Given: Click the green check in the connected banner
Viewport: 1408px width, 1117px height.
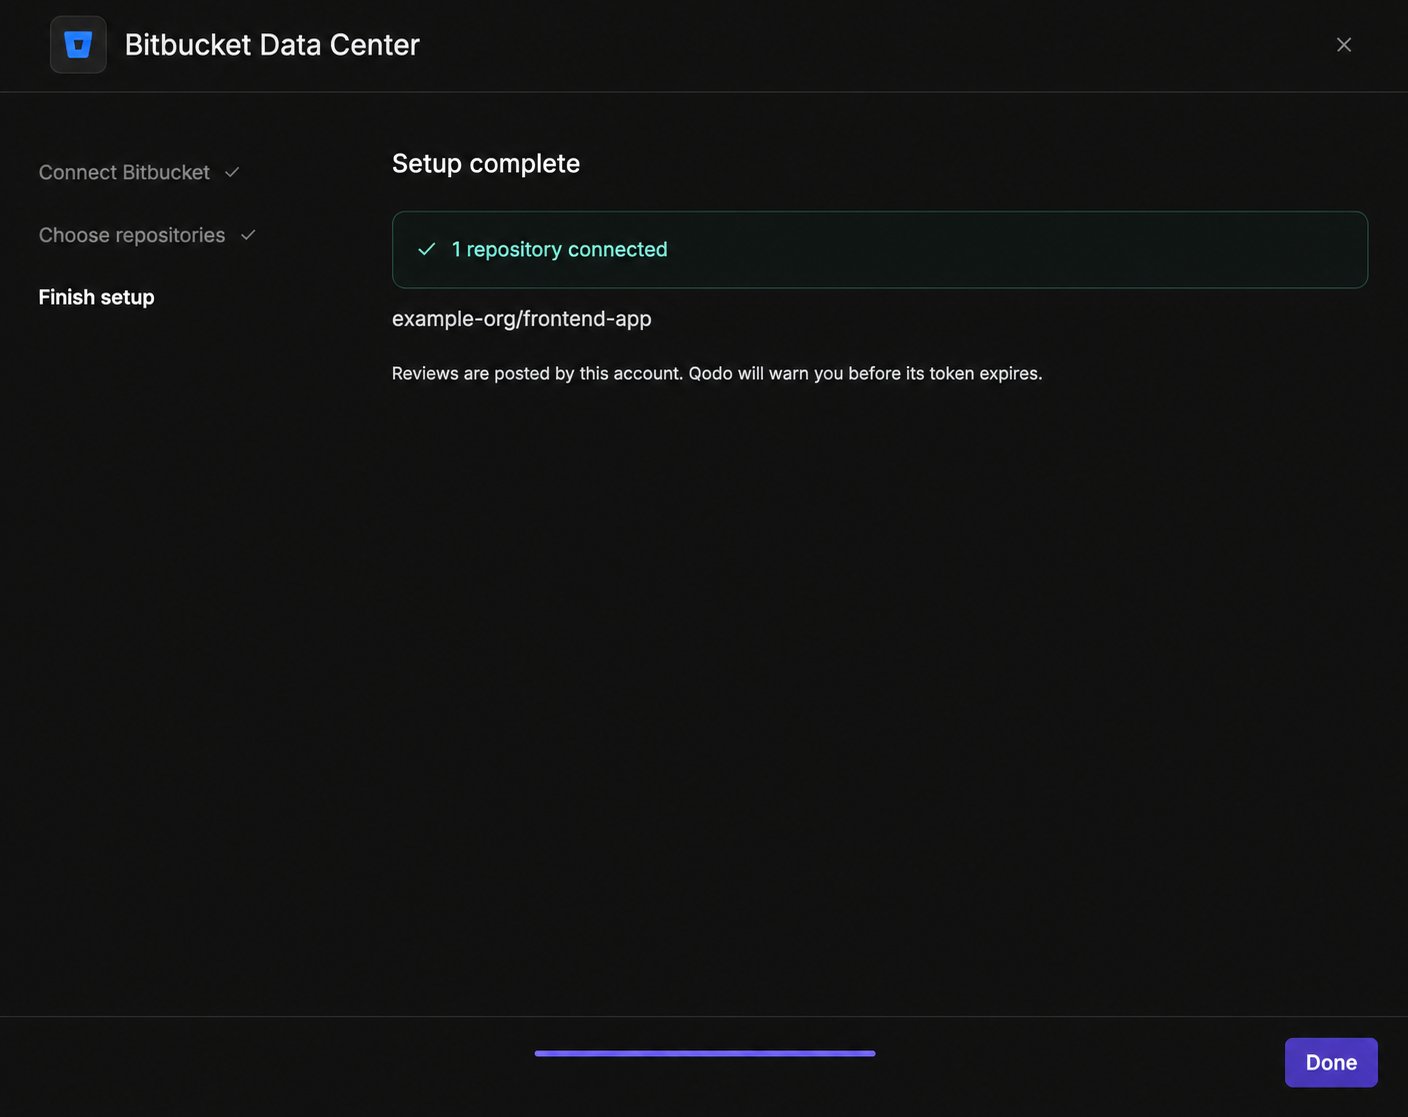Looking at the screenshot, I should (427, 249).
